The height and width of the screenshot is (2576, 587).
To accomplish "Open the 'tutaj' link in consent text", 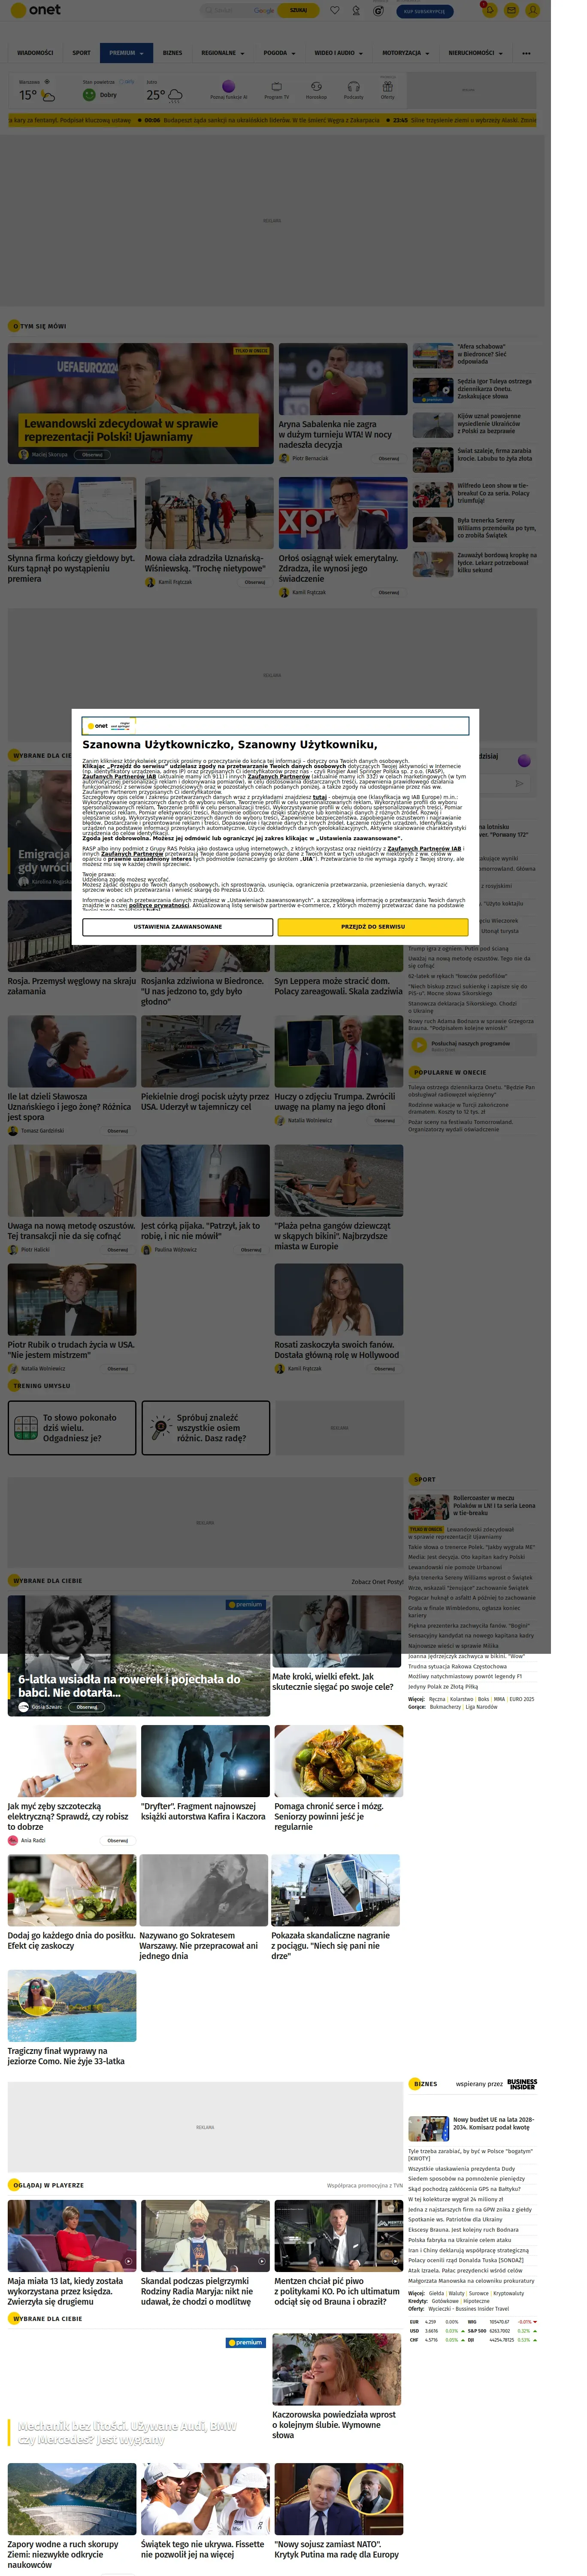I will [320, 797].
